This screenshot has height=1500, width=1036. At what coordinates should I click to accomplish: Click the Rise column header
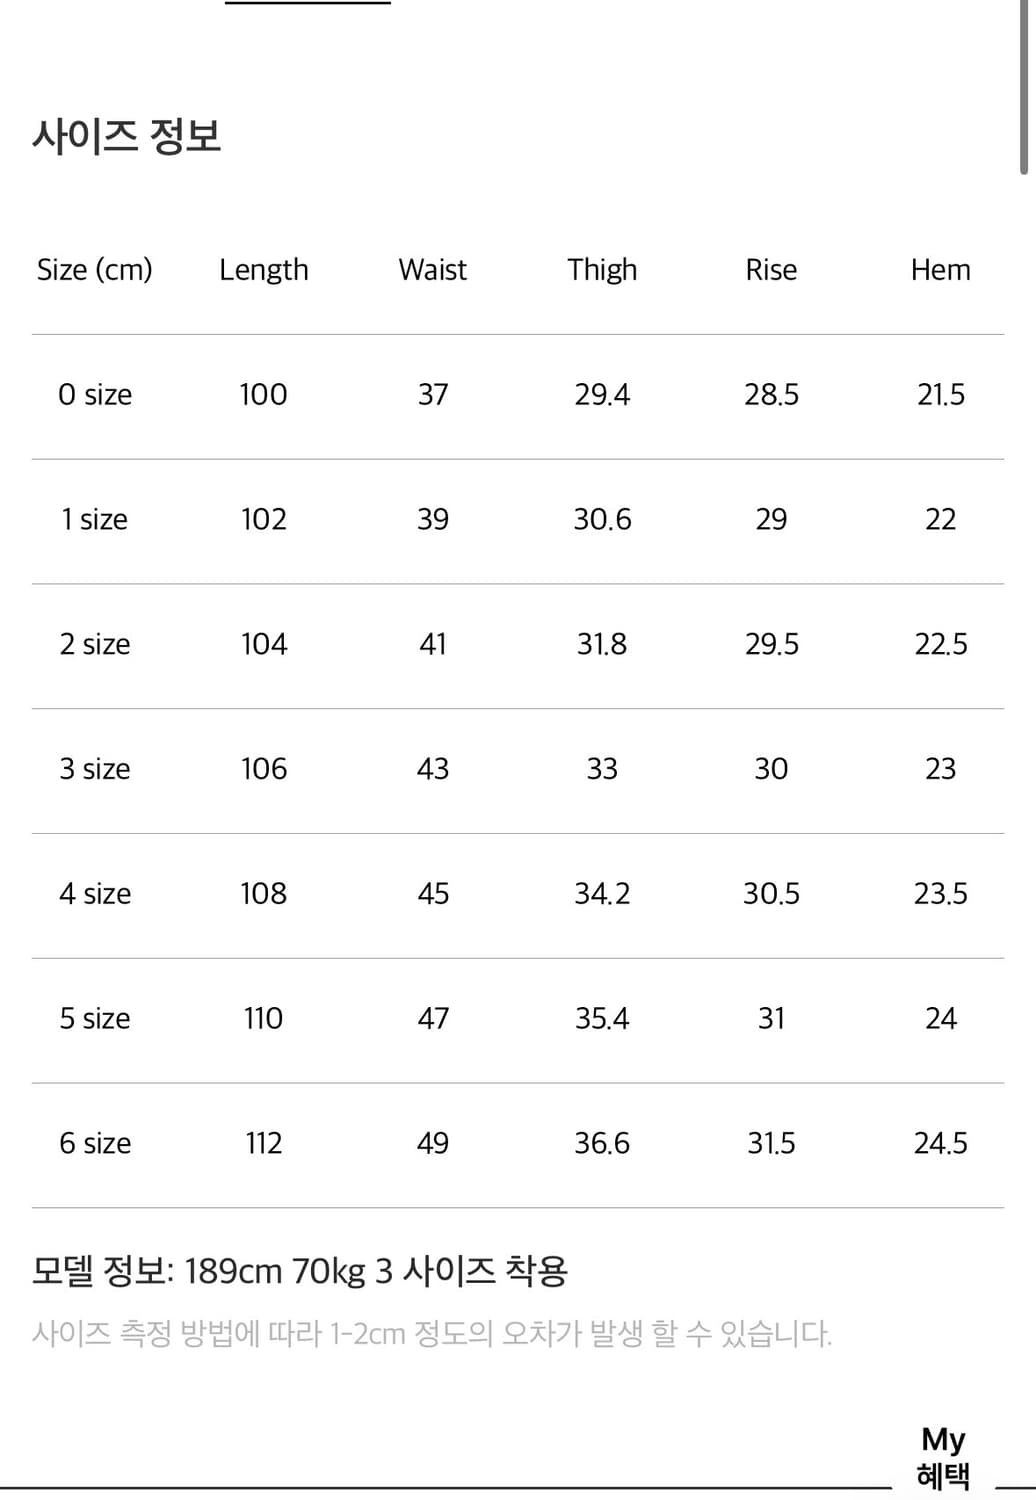pos(771,270)
